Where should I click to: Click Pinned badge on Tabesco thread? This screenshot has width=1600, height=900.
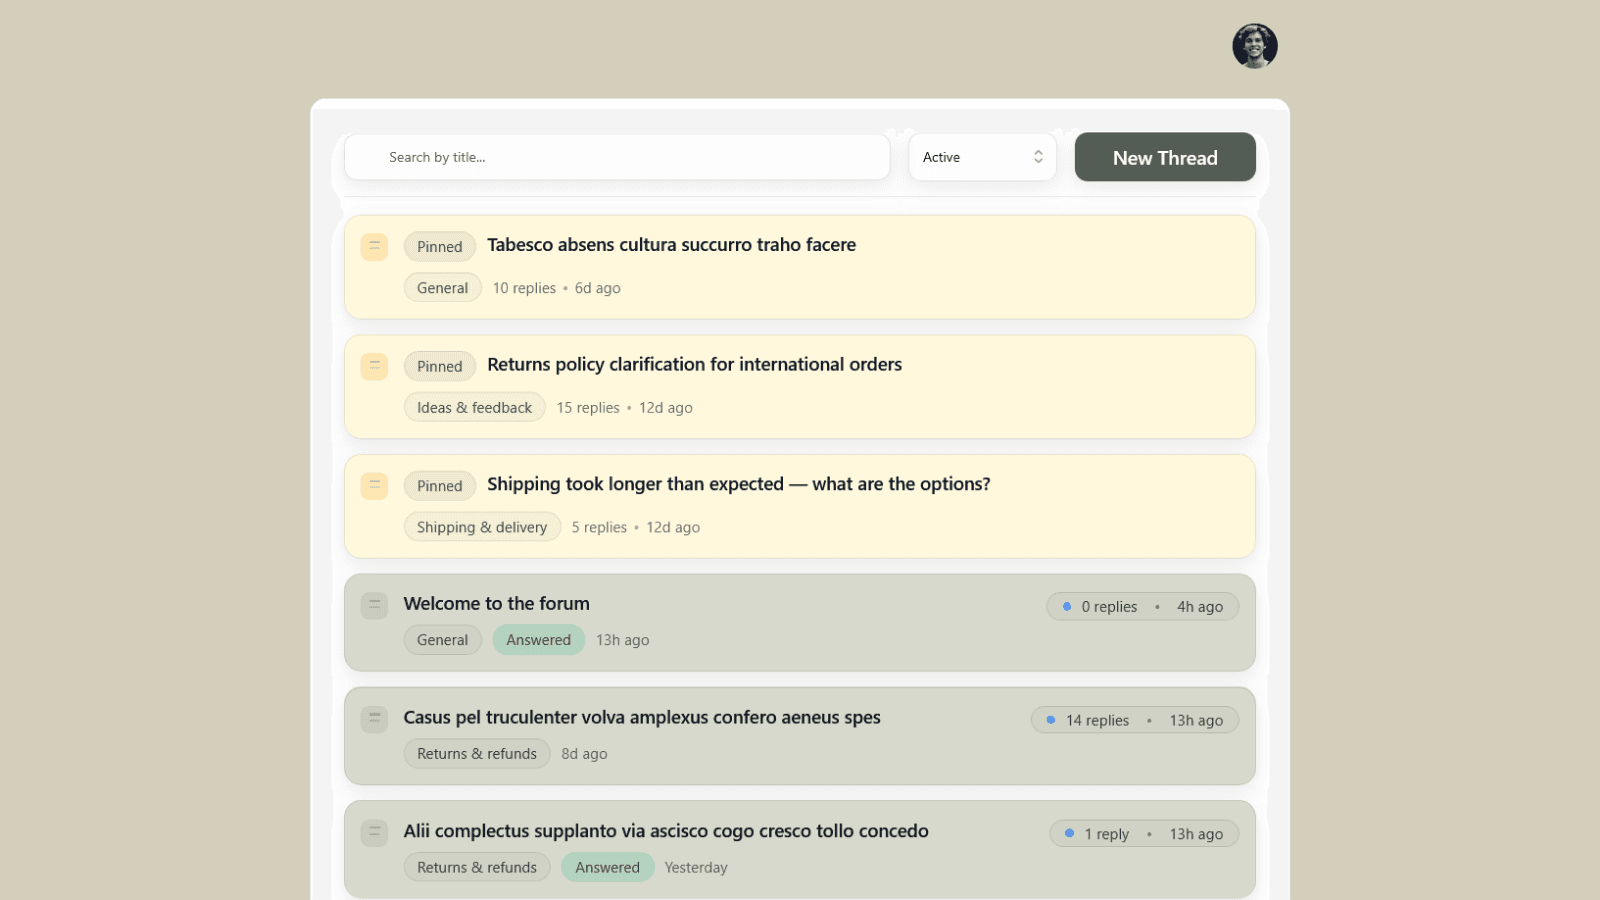pos(440,247)
